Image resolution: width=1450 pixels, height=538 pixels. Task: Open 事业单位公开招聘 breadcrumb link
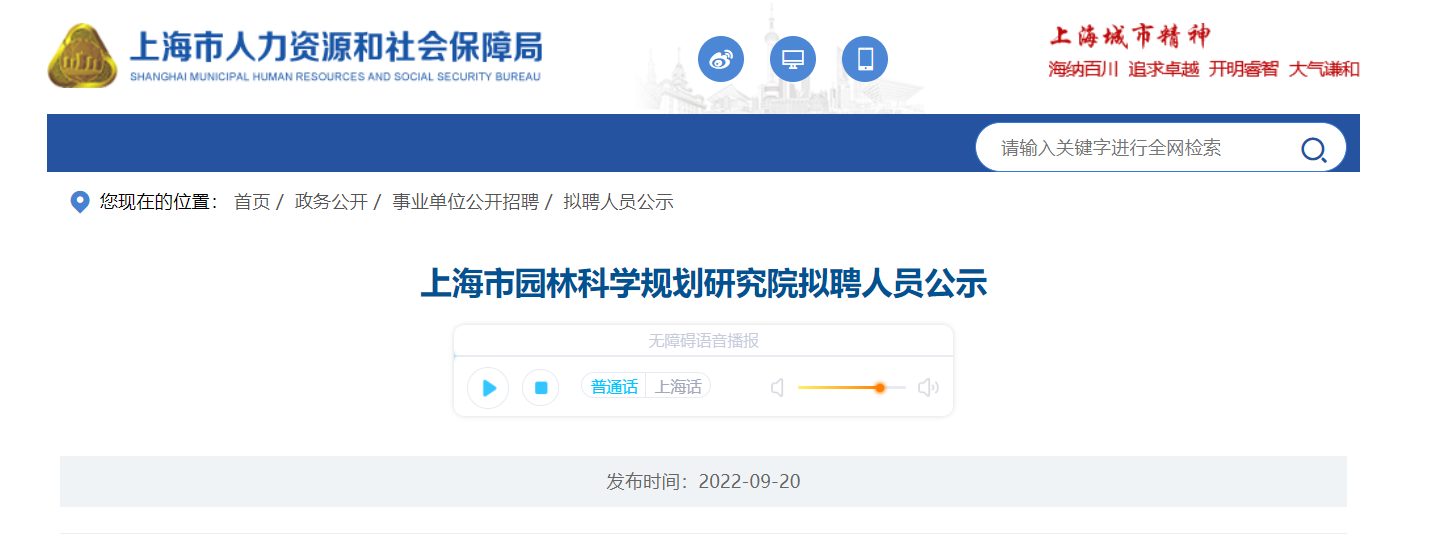point(465,202)
